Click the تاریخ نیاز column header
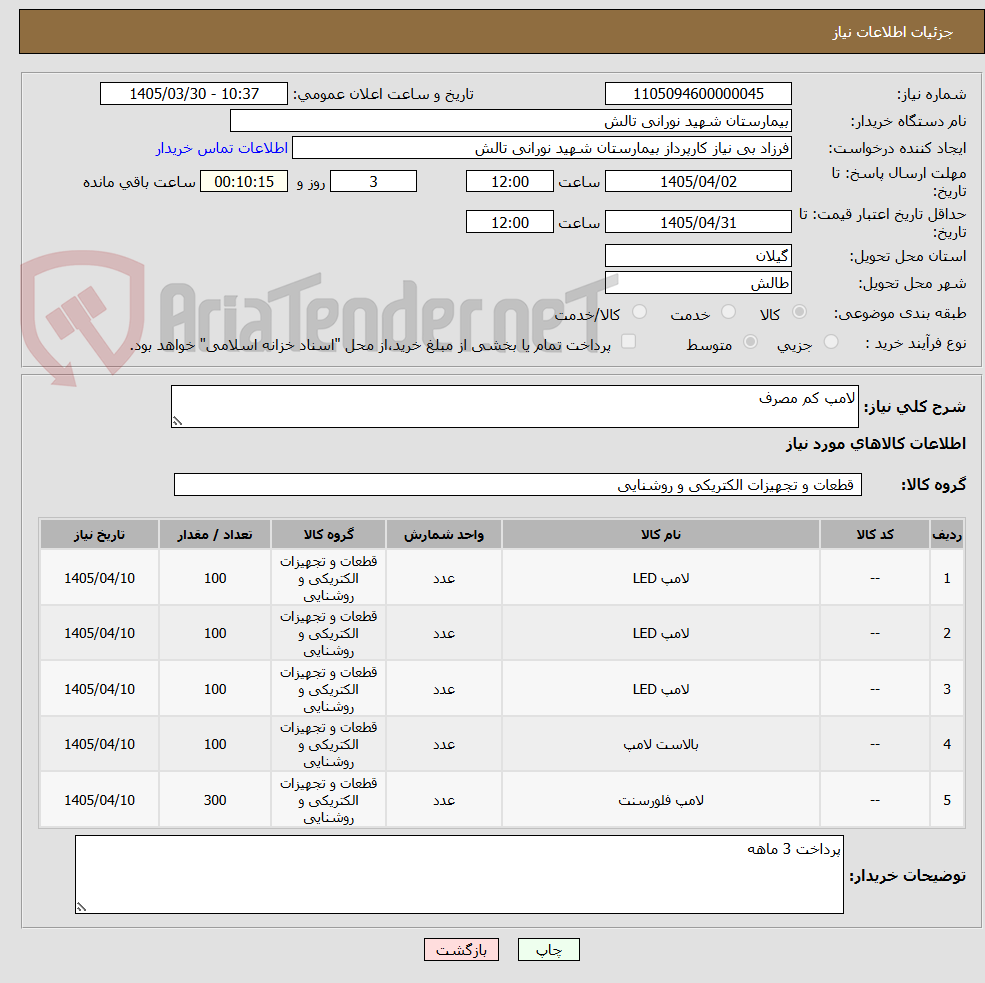The height and width of the screenshot is (983, 985). pyautogui.click(x=99, y=535)
